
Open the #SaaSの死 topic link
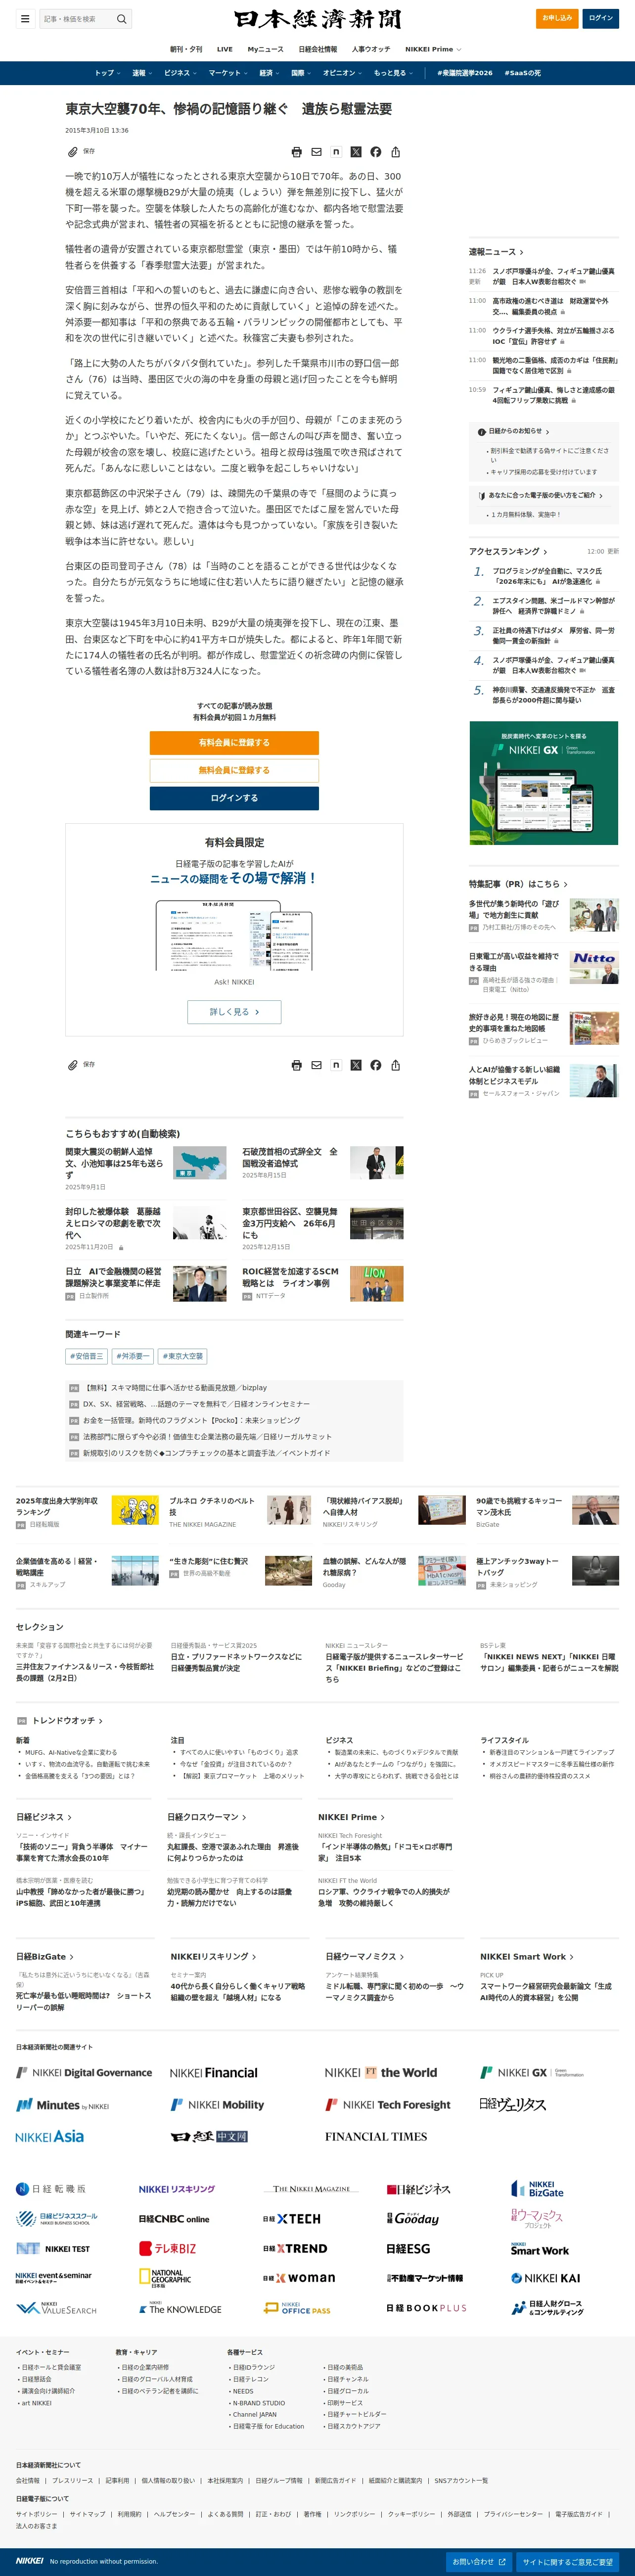point(522,73)
